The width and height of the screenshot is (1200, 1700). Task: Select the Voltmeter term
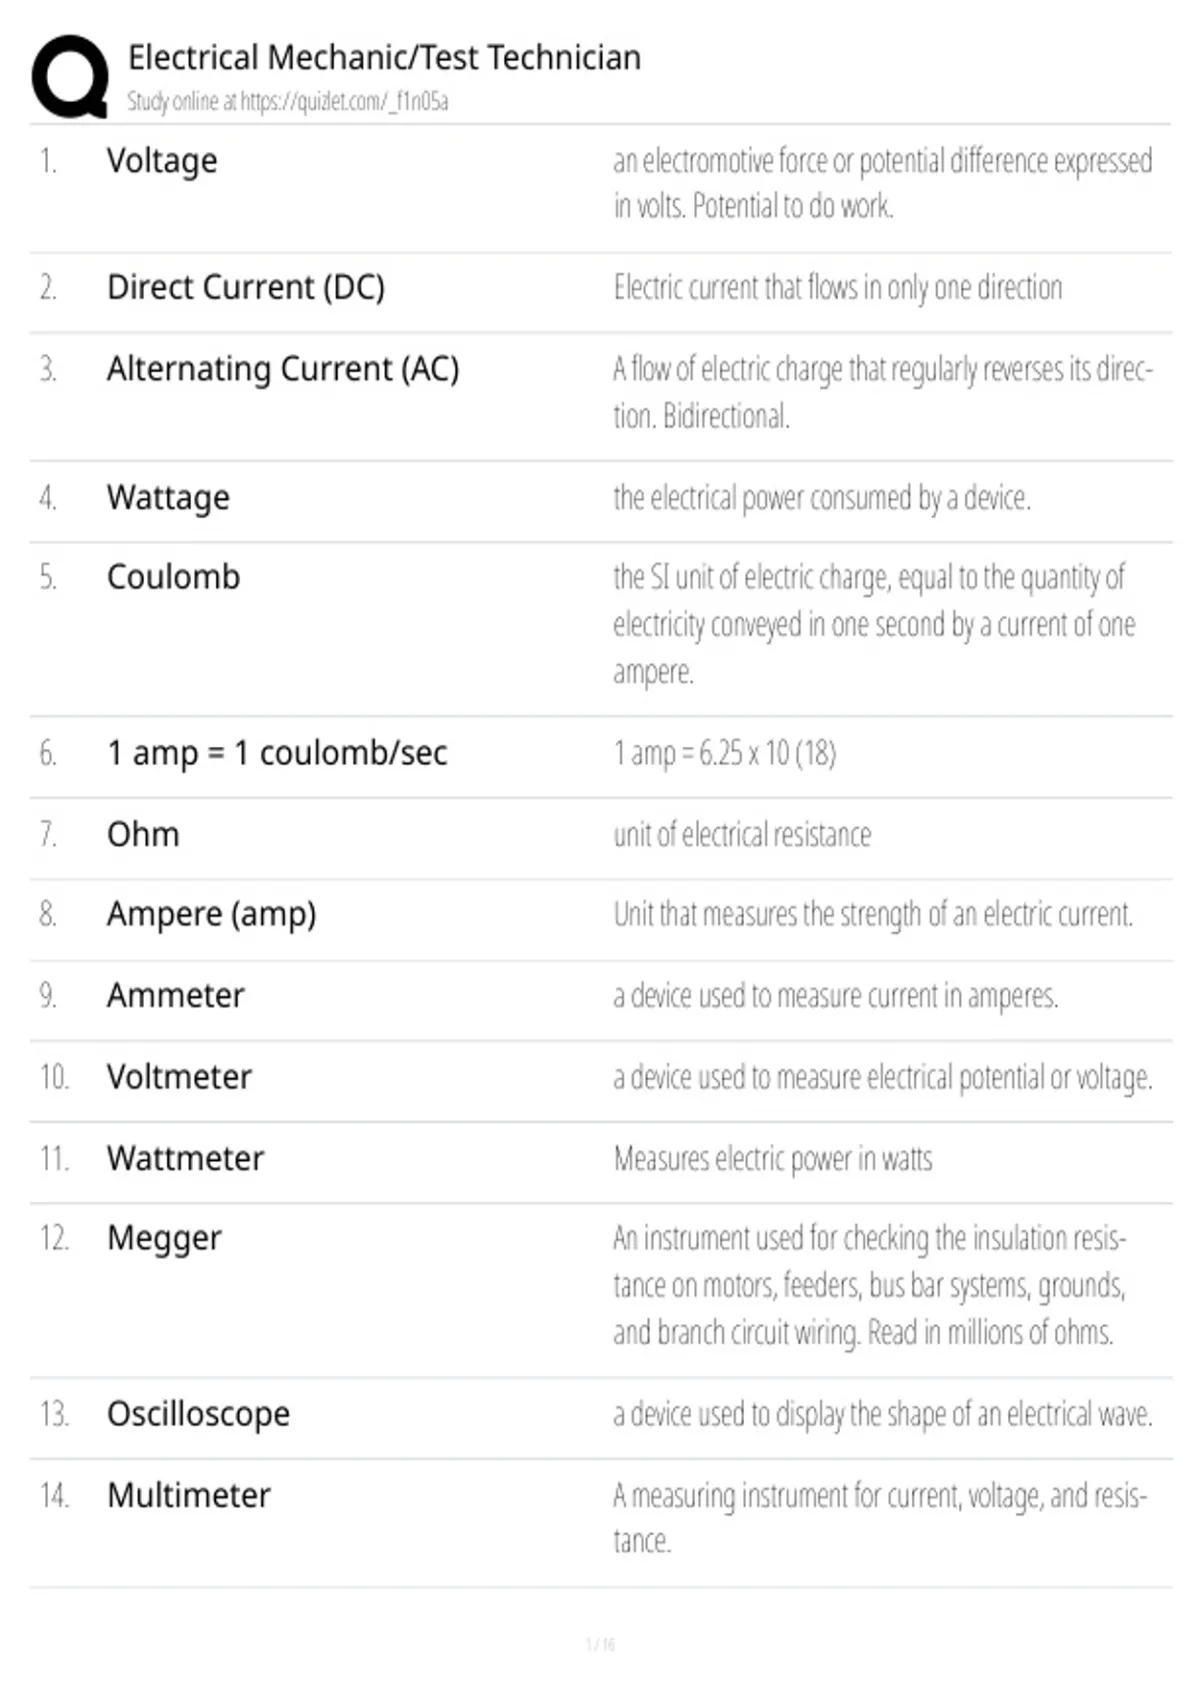point(180,1077)
